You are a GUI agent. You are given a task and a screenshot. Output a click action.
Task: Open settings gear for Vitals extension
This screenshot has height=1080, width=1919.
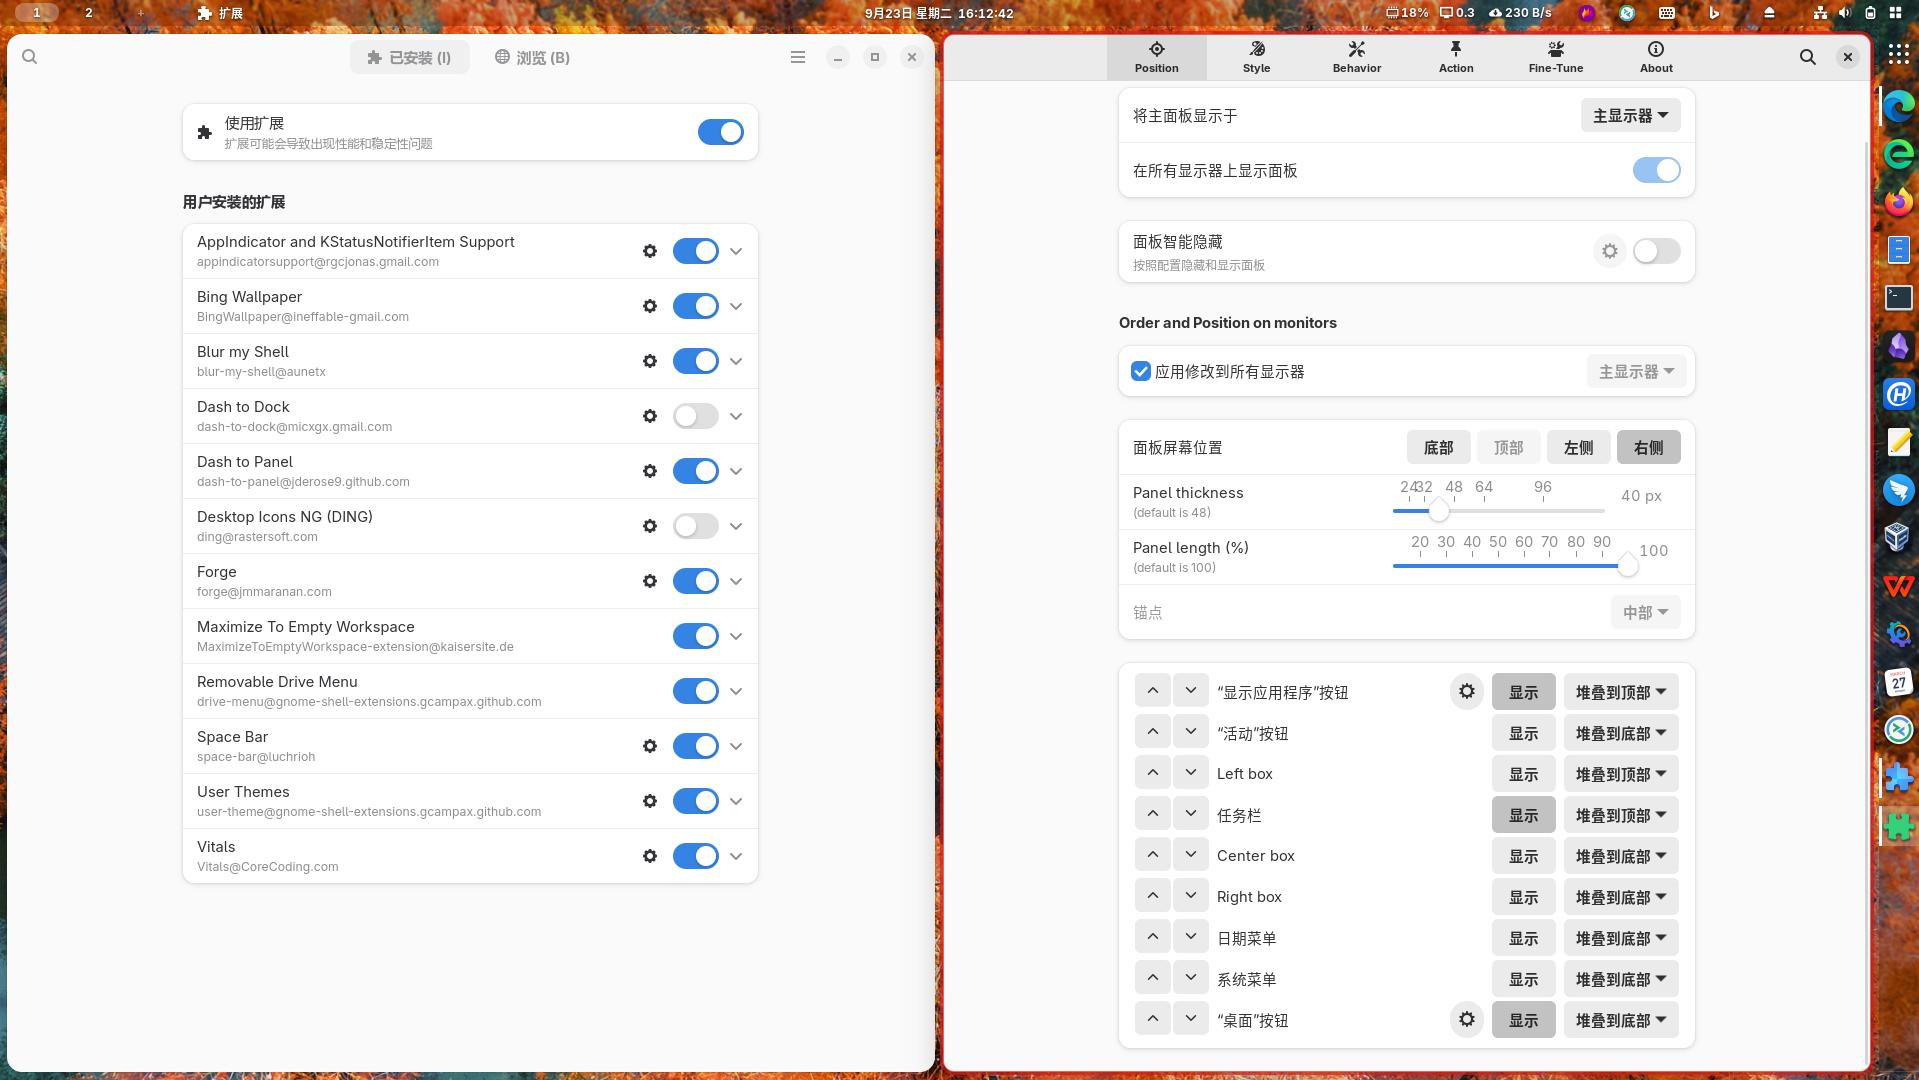pos(650,856)
